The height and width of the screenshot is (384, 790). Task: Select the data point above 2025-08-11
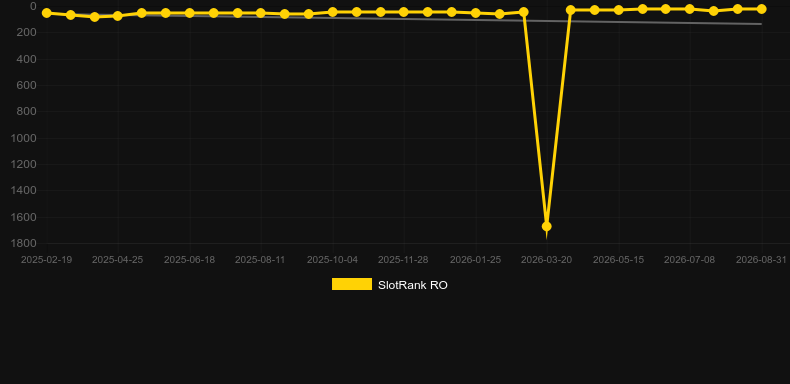click(261, 13)
